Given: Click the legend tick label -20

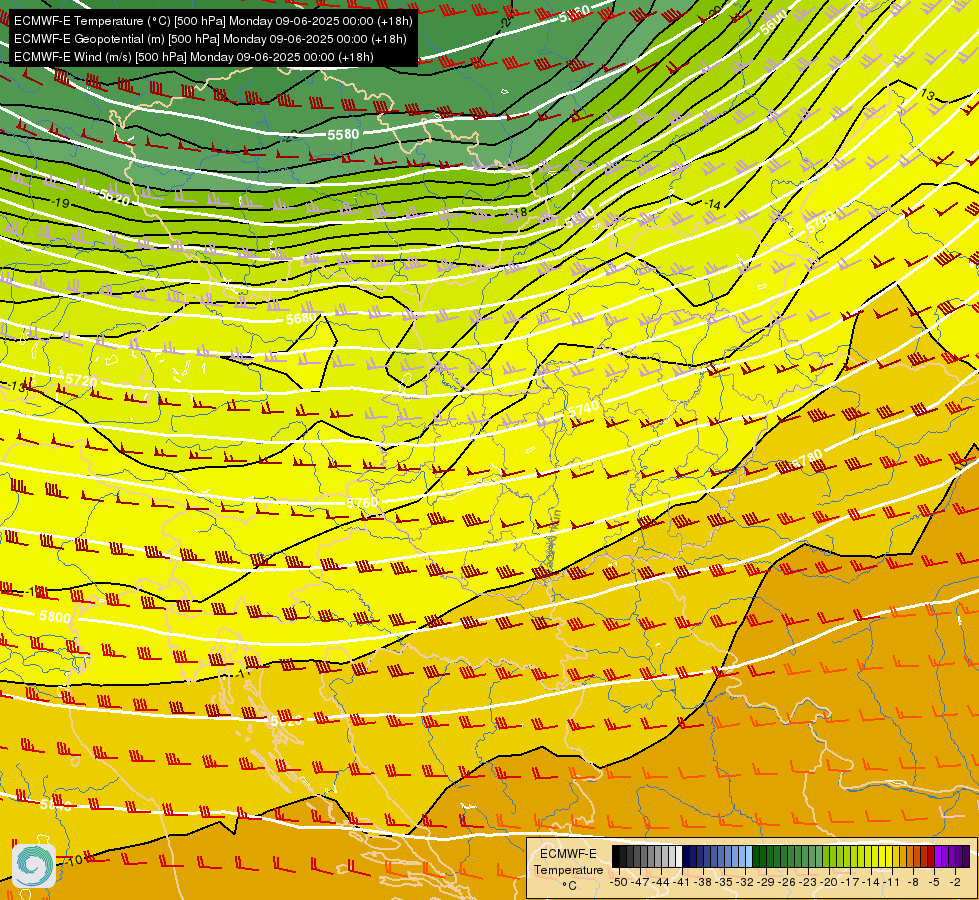Looking at the screenshot, I should [830, 882].
